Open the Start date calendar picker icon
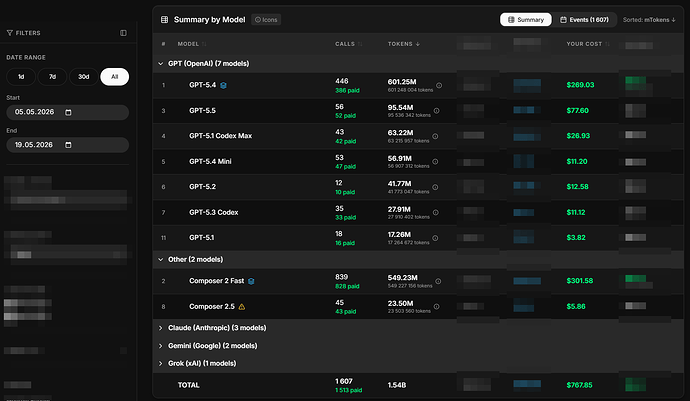The image size is (690, 401). [68, 112]
